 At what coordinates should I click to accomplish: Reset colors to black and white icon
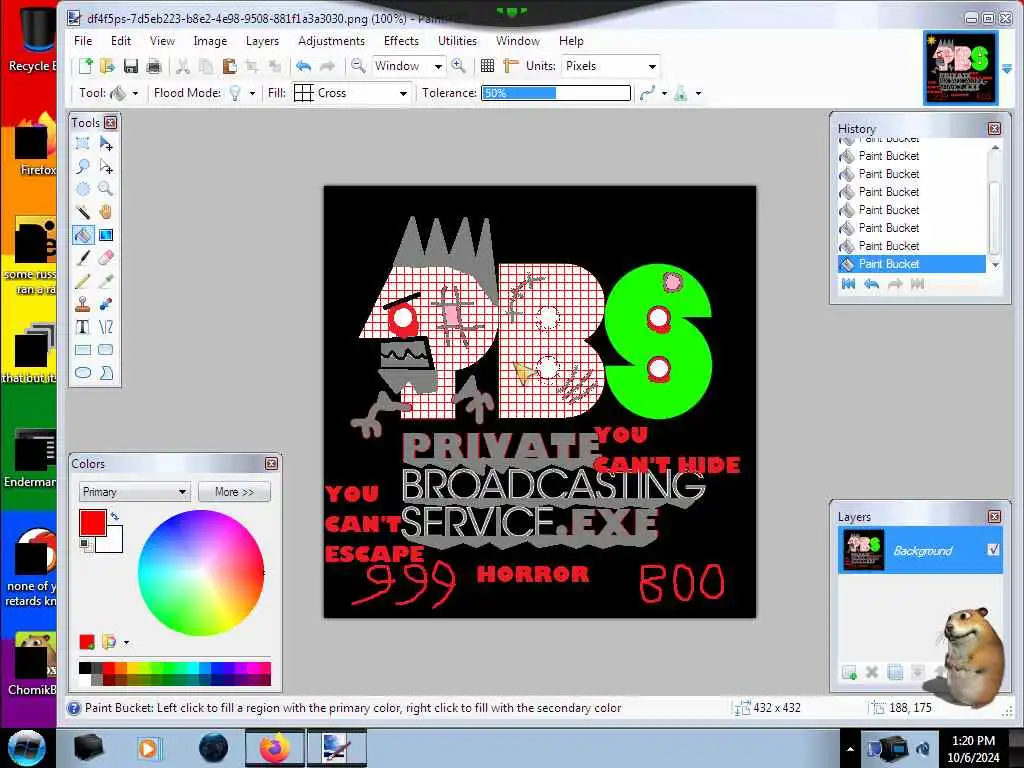[85, 544]
